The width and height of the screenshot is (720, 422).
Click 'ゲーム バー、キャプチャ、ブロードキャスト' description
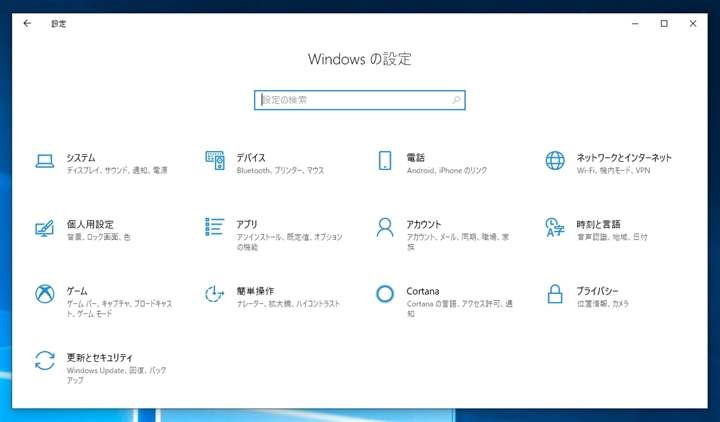click(x=119, y=309)
